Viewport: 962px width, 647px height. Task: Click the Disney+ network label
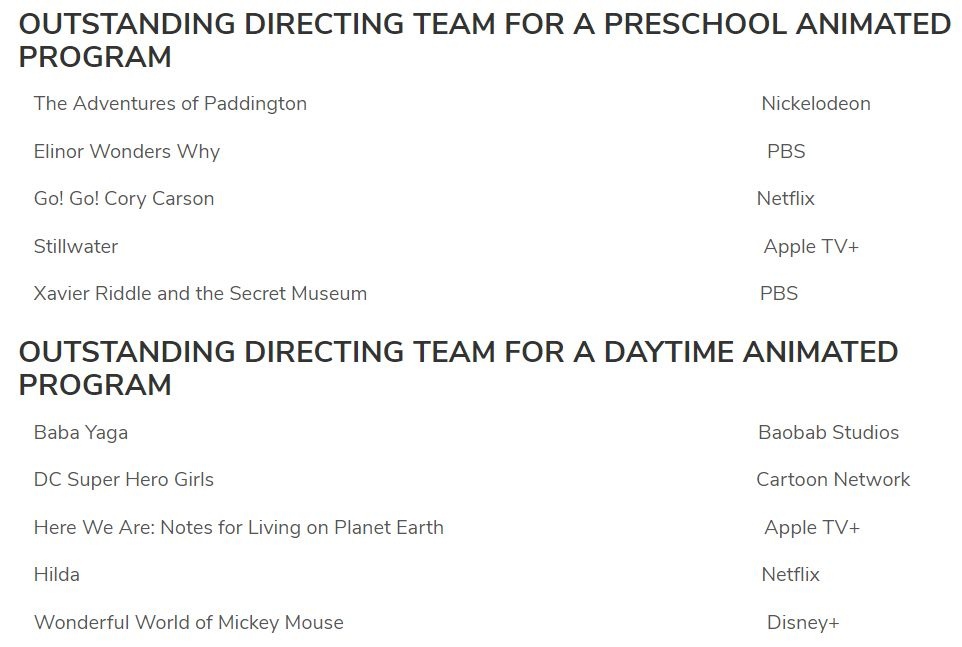pyautogui.click(x=803, y=623)
